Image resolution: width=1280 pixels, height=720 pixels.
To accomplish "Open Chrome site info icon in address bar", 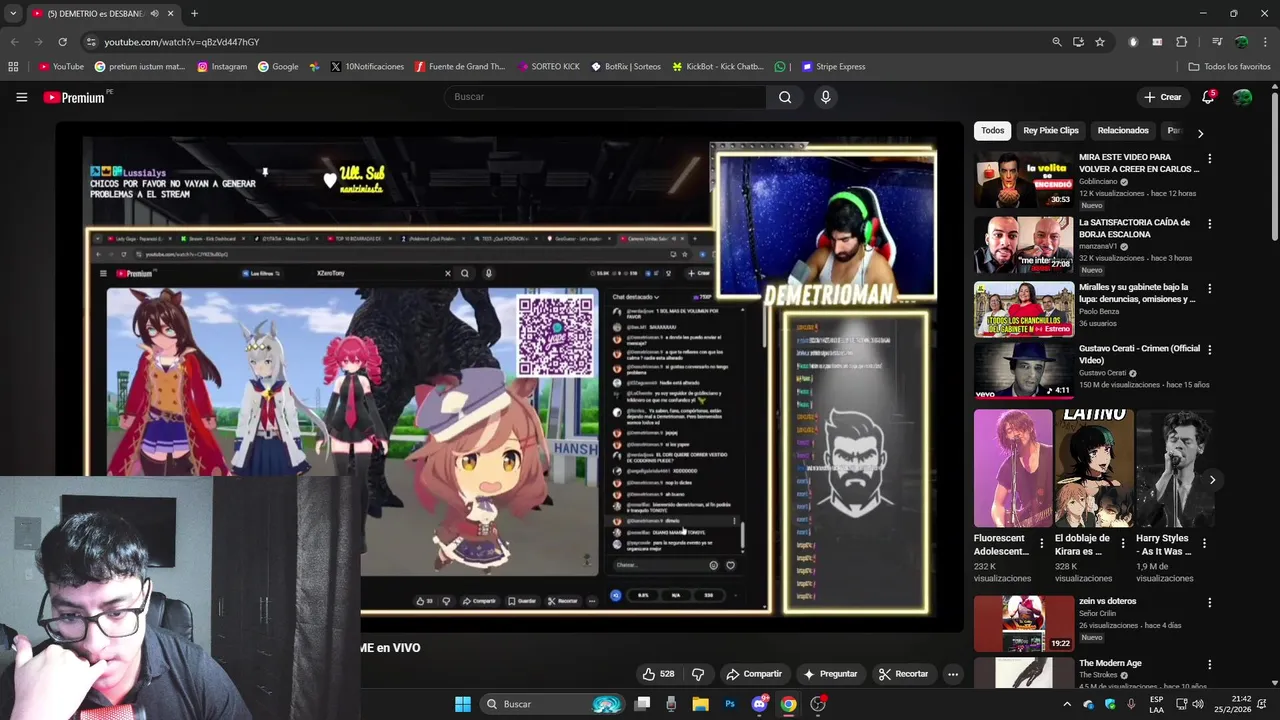I will [x=91, y=42].
